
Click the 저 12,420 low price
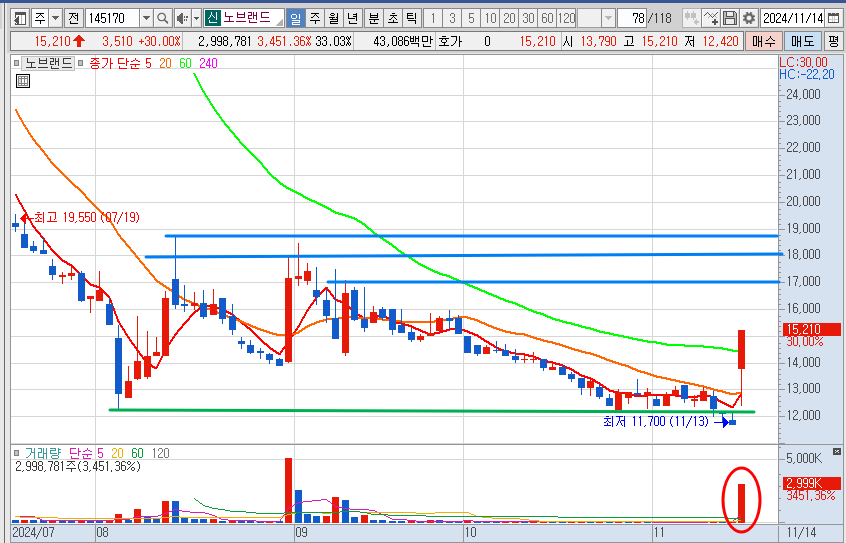711,42
